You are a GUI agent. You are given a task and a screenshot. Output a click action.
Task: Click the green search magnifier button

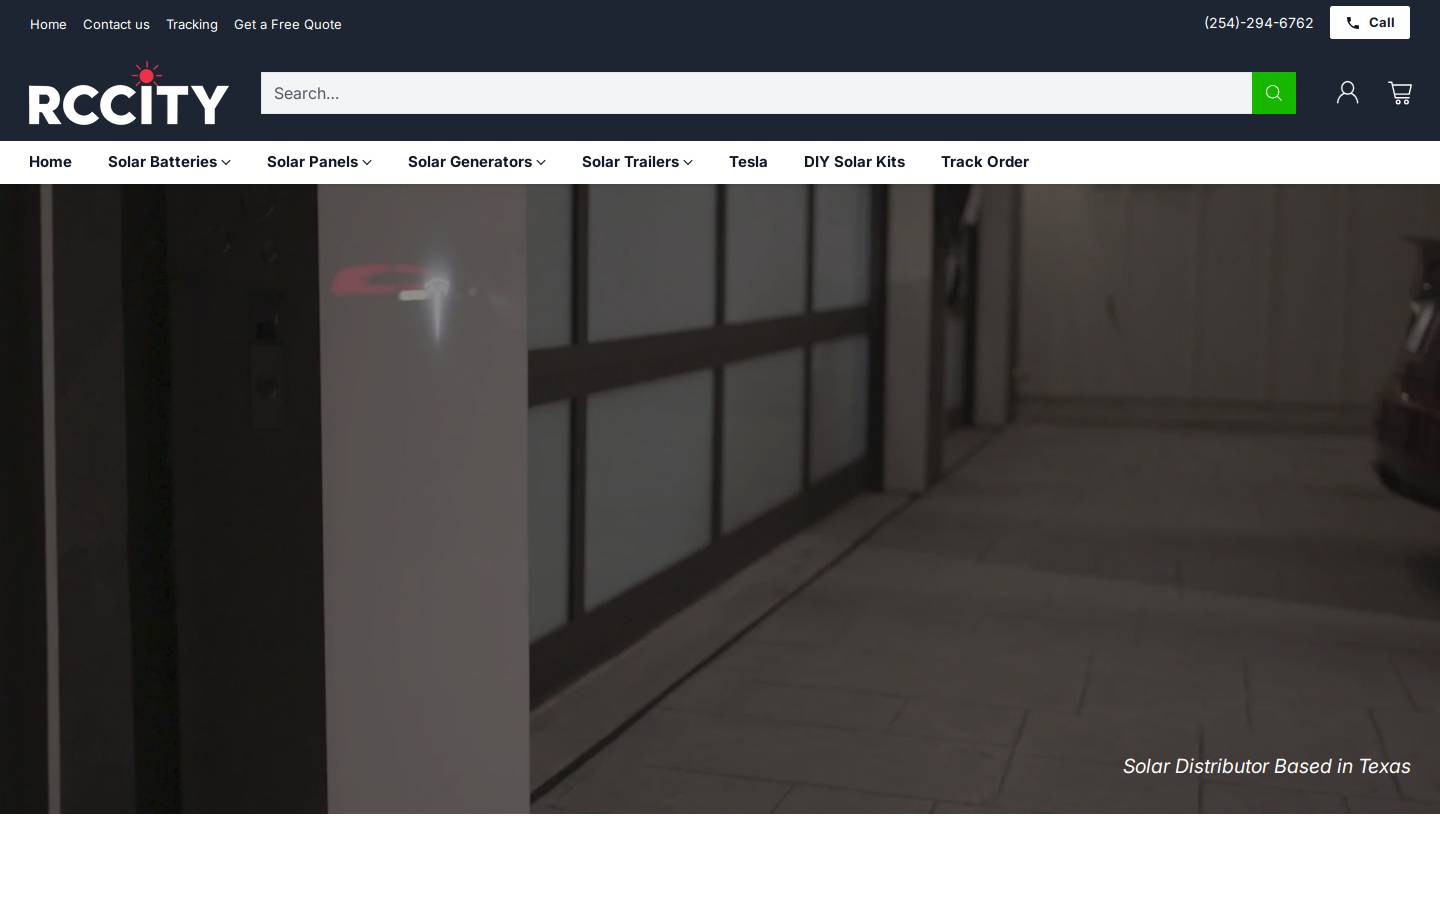(x=1273, y=93)
